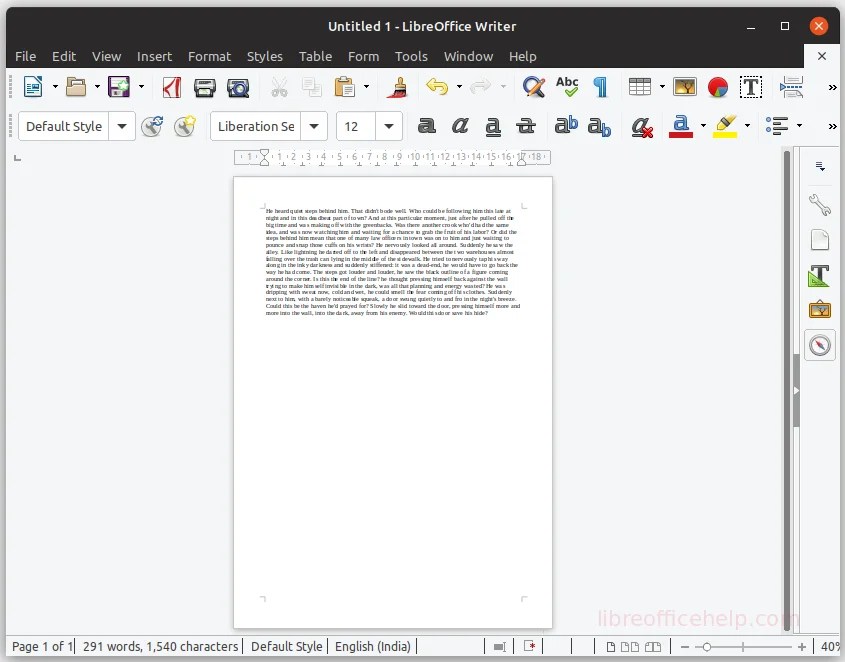The image size is (845, 662).
Task: Click English (India) language in status bar
Action: [x=372, y=646]
